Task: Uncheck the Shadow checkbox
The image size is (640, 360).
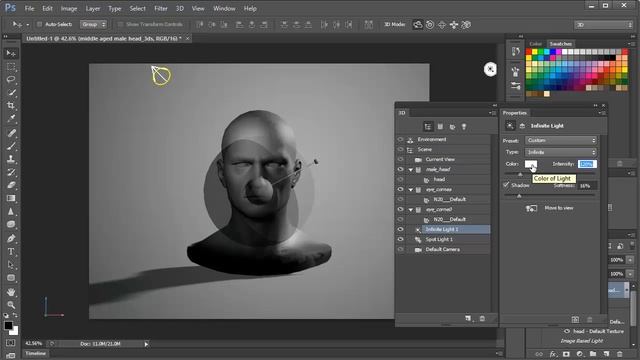Action: coord(507,185)
